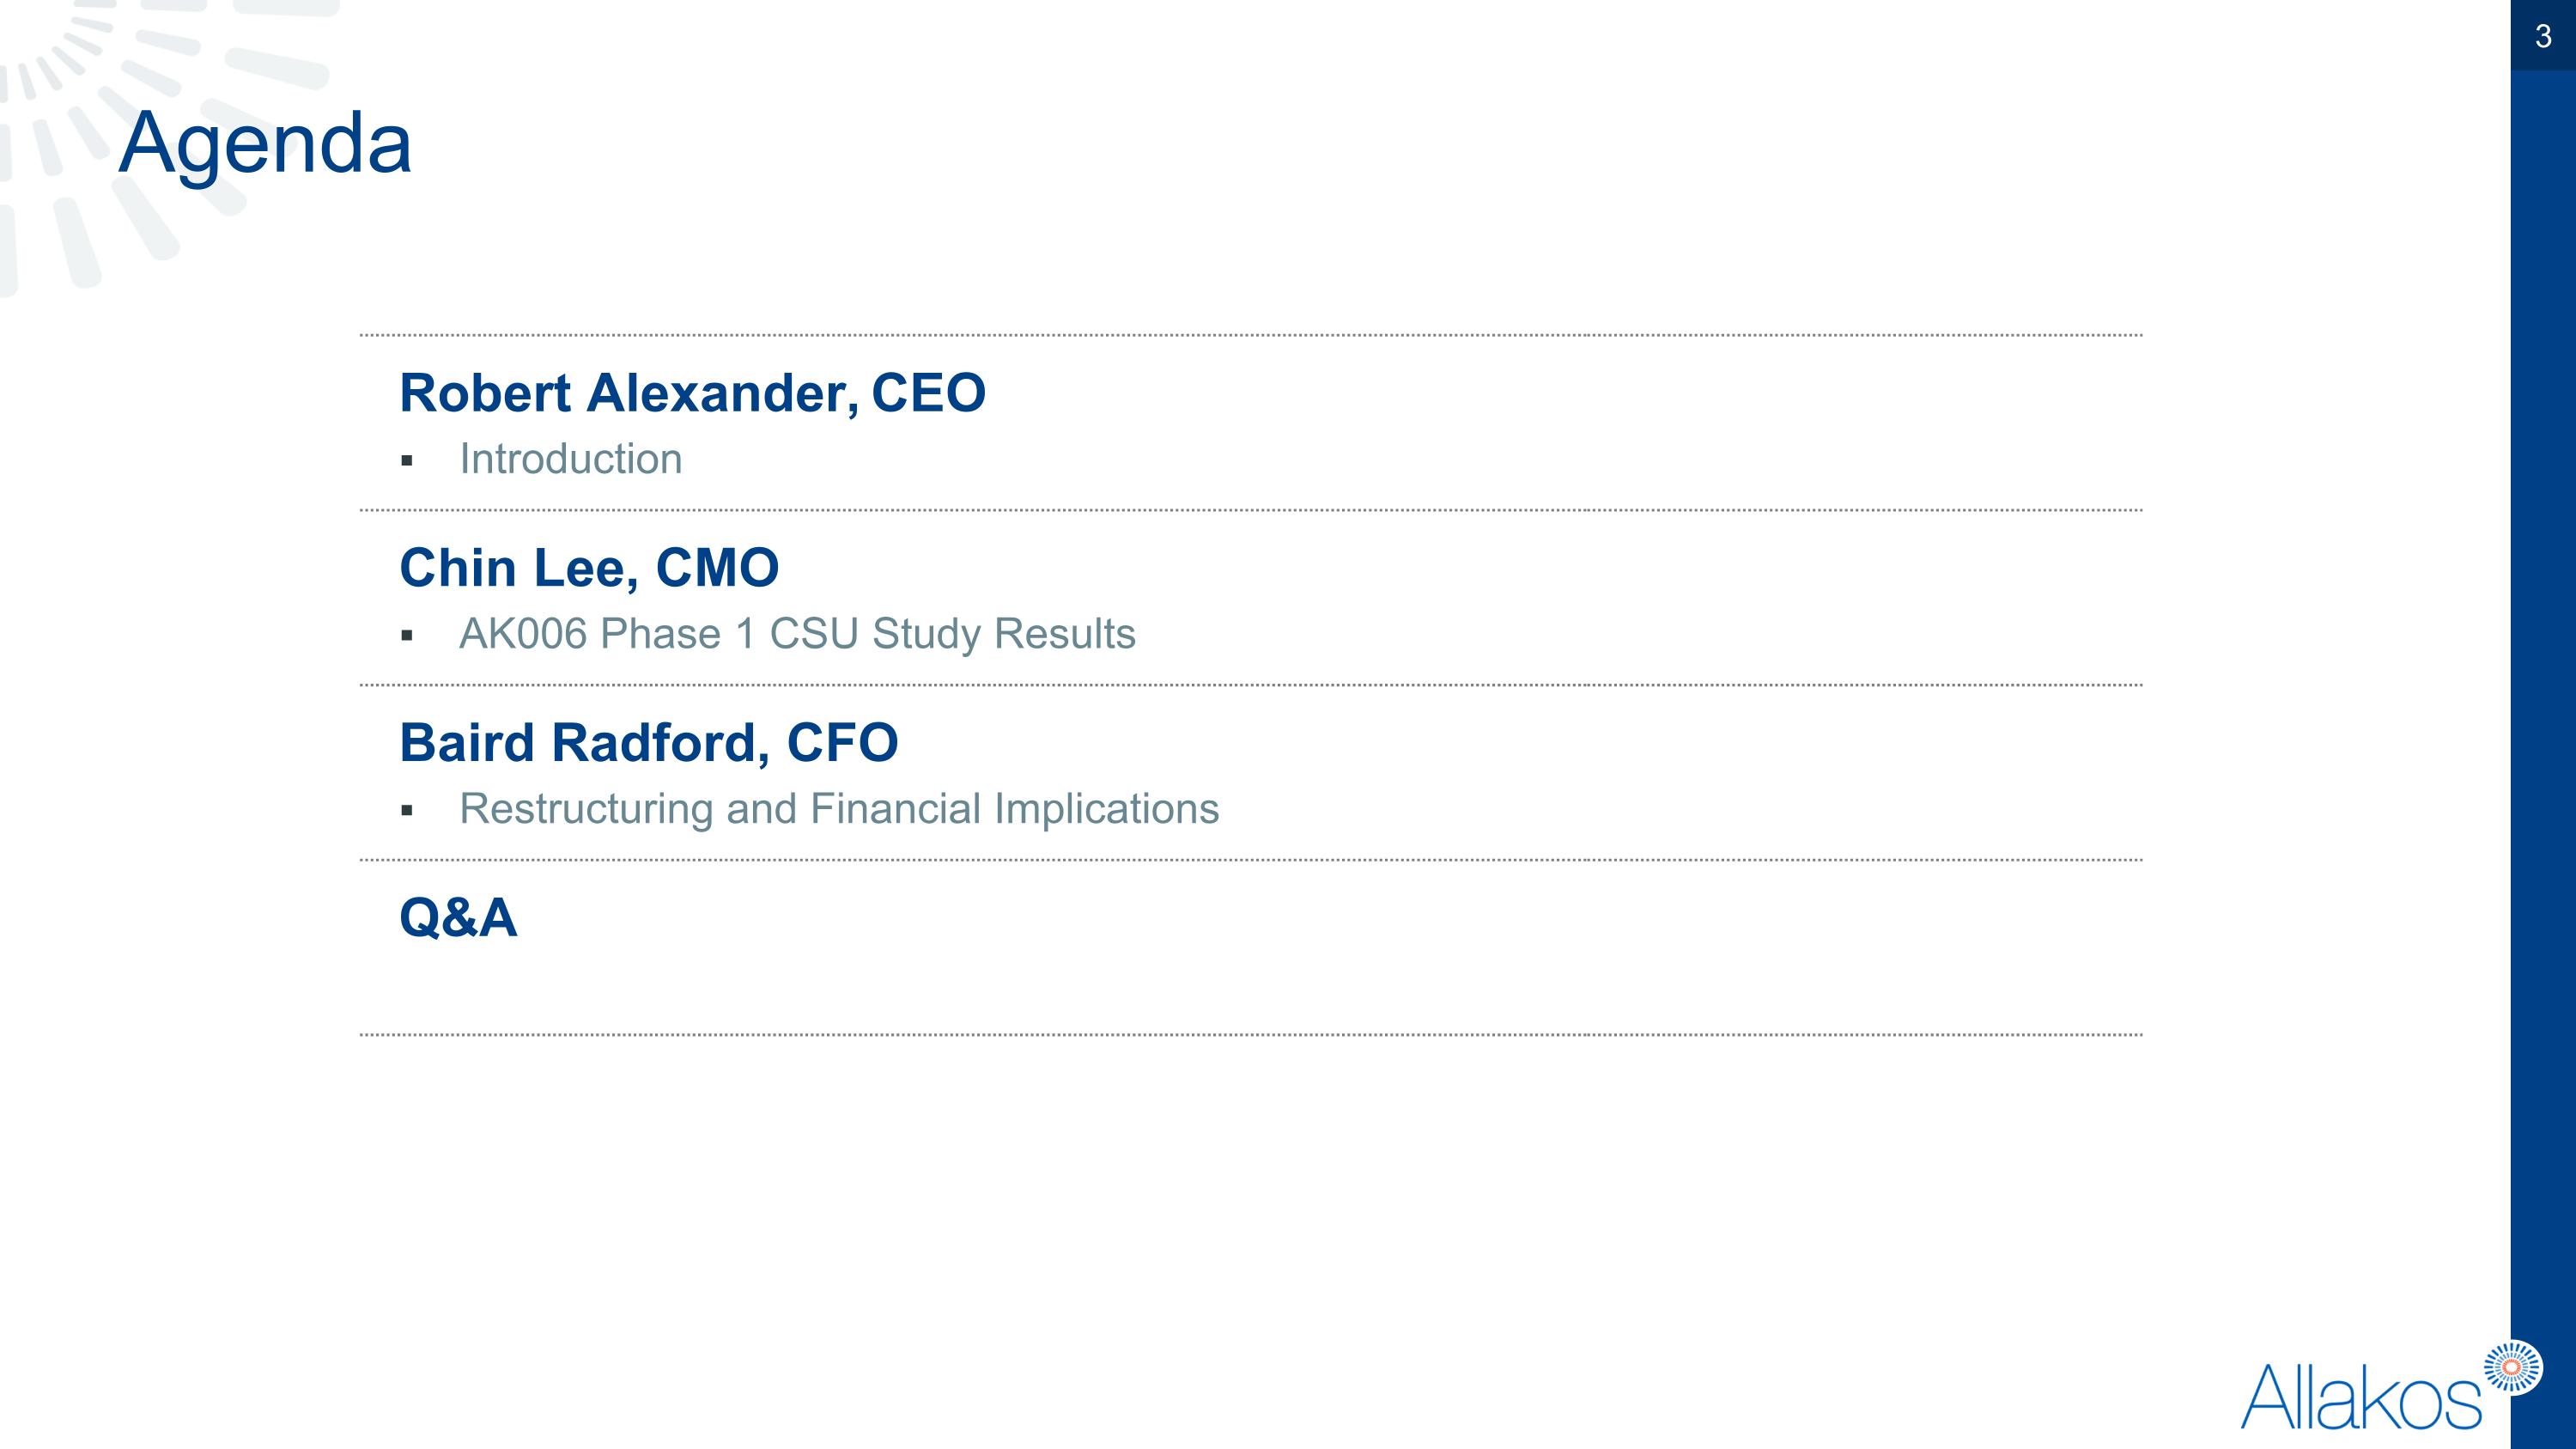The width and height of the screenshot is (2576, 1449).
Task: Select the Chin Lee, CMO heading
Action: coord(589,568)
